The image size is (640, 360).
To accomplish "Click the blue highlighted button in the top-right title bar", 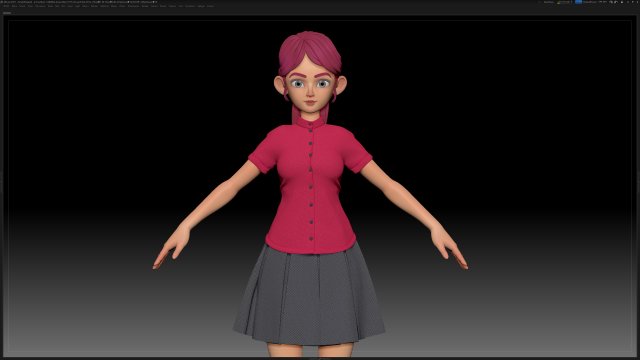I will coord(578,2).
